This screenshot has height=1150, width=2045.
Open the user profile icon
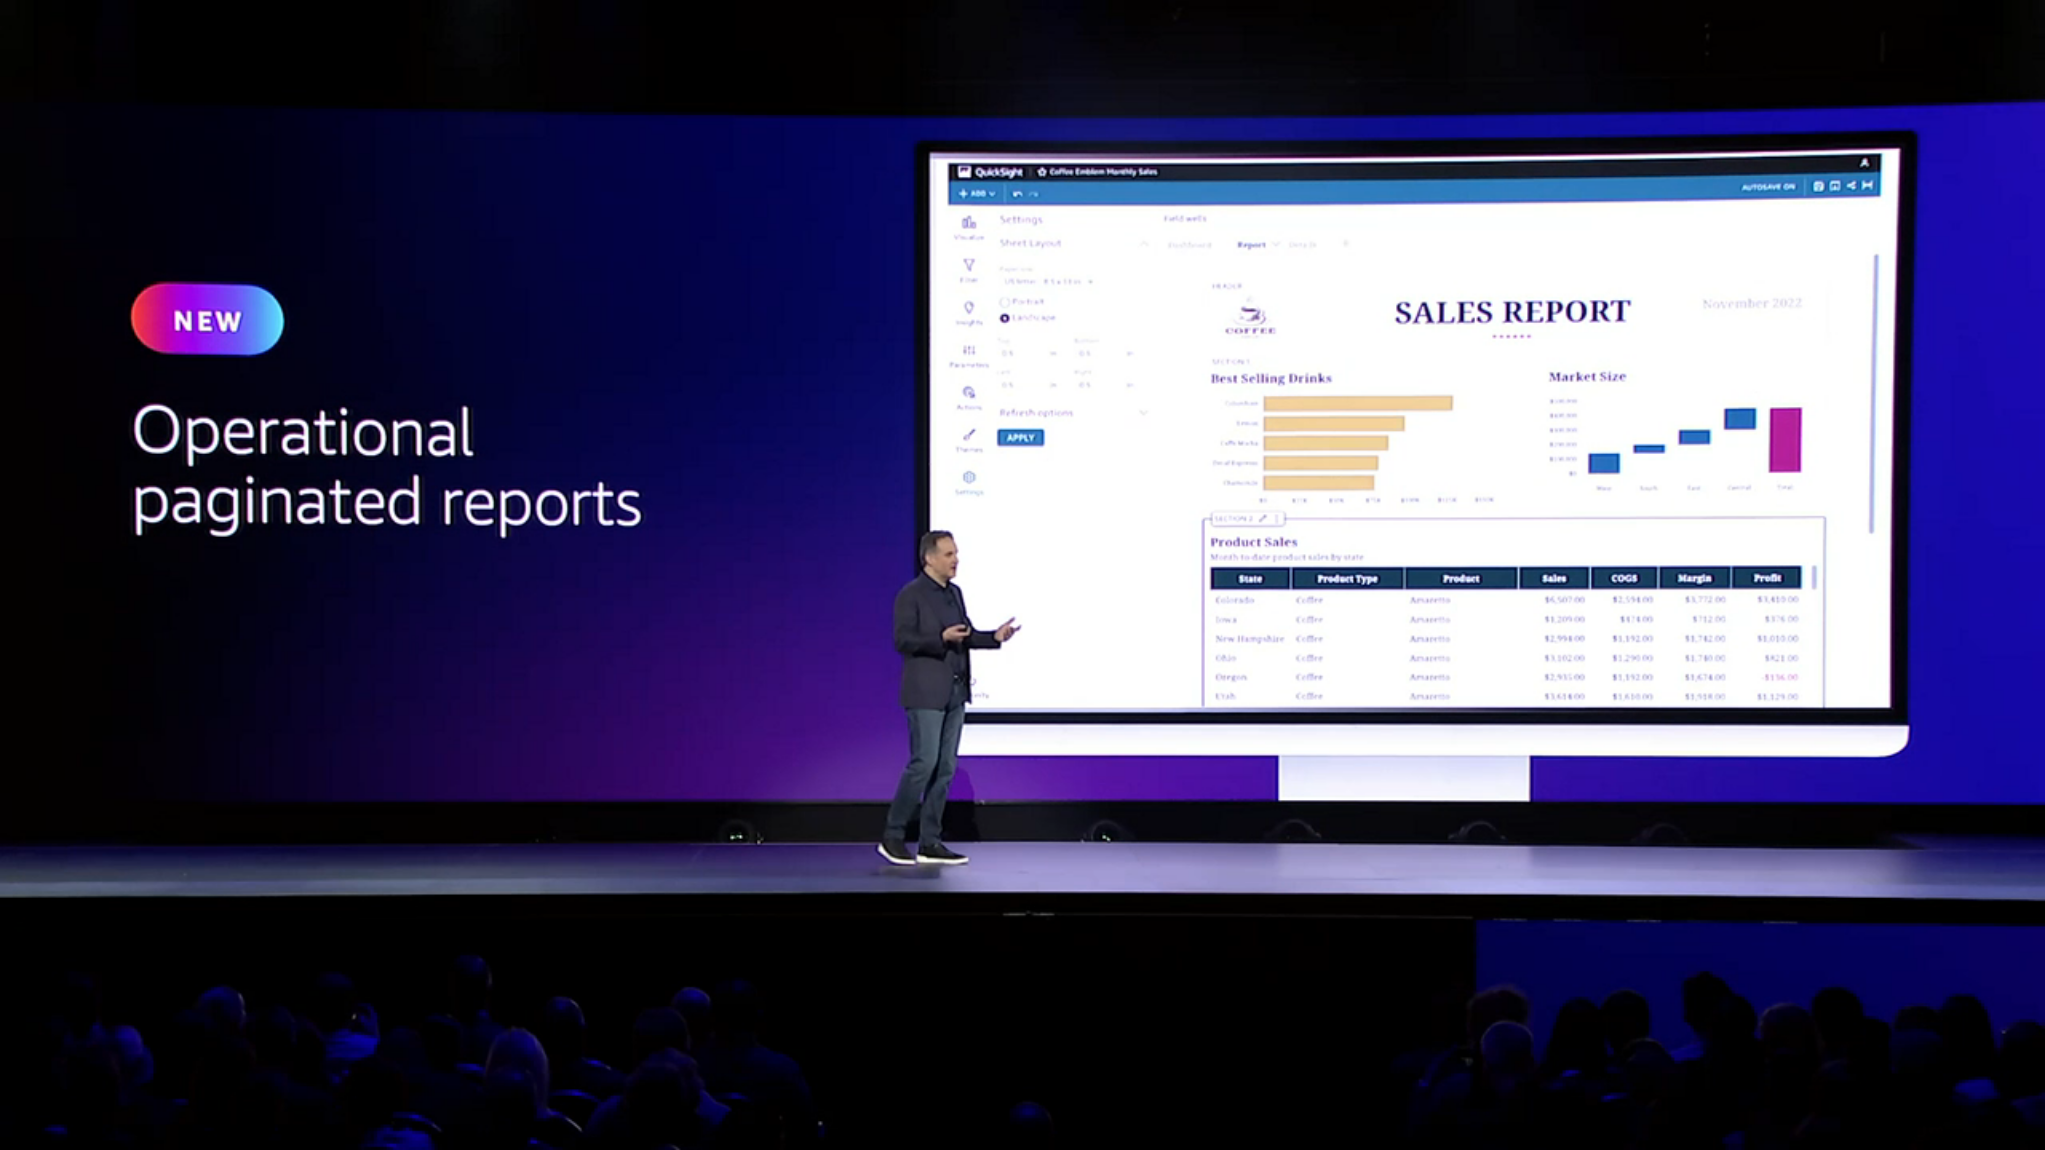point(1864,163)
